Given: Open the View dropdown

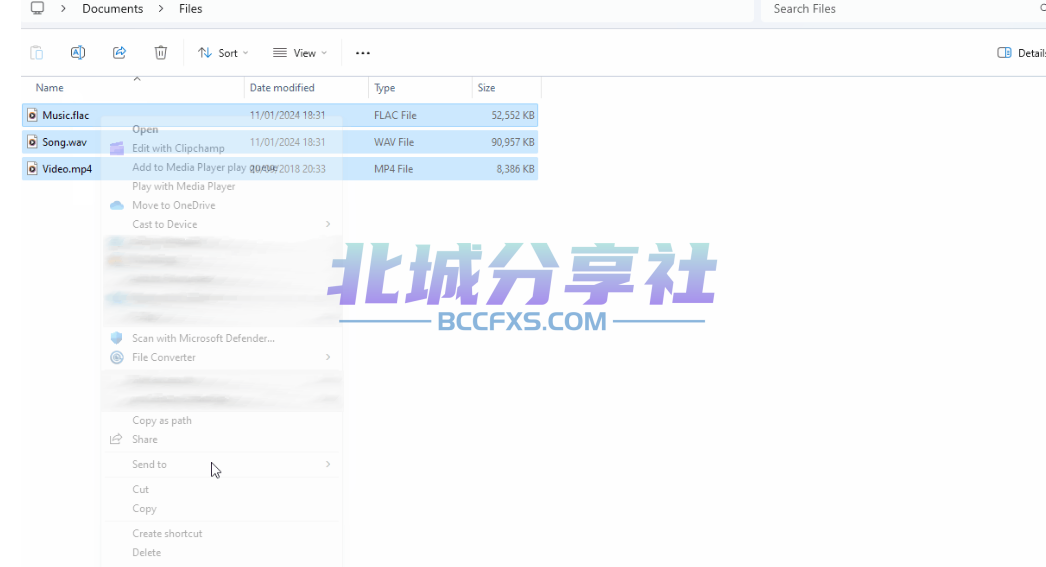Looking at the screenshot, I should [300, 53].
